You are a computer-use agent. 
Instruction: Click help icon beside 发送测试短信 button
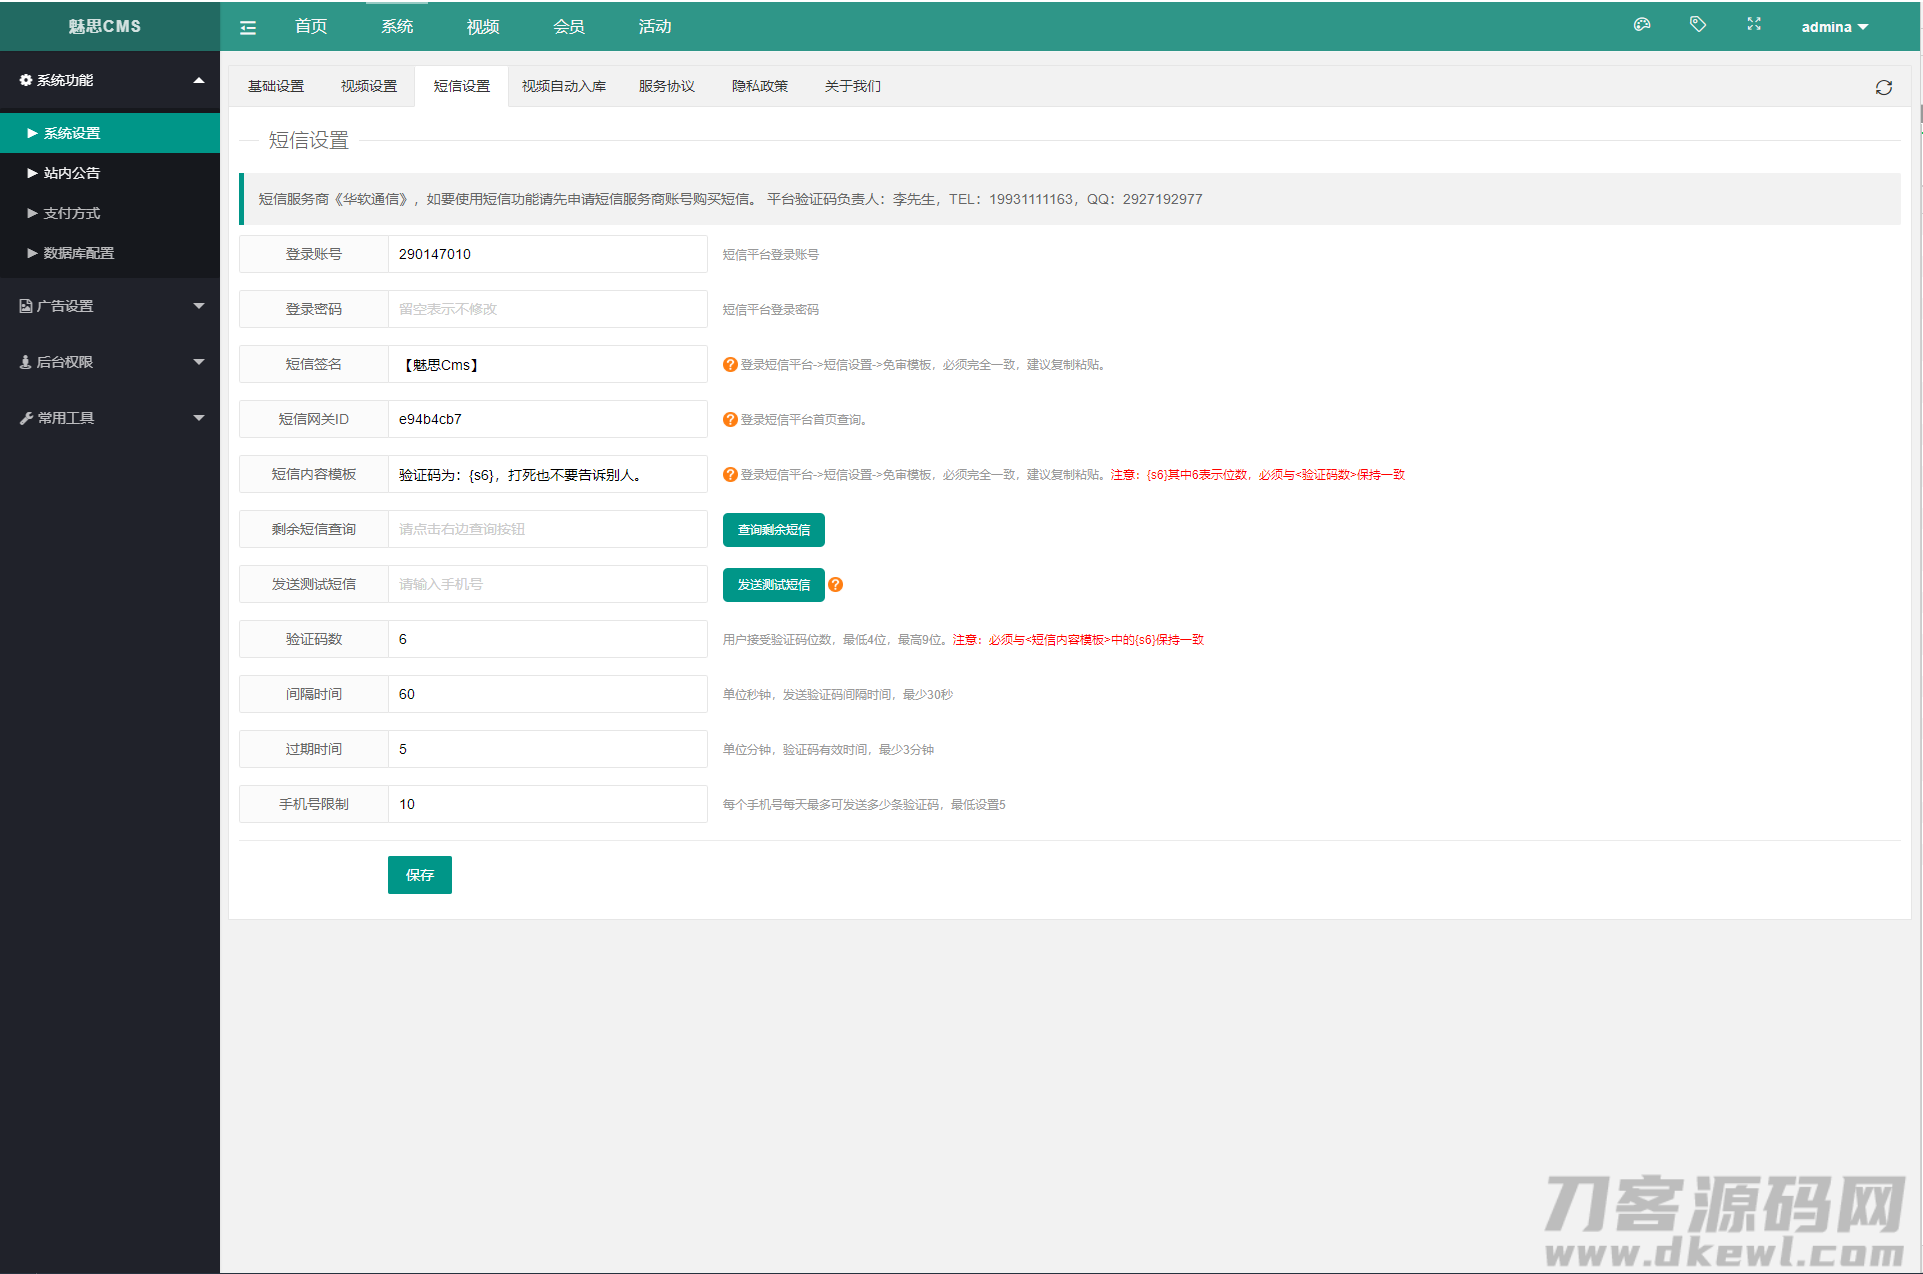tap(836, 585)
